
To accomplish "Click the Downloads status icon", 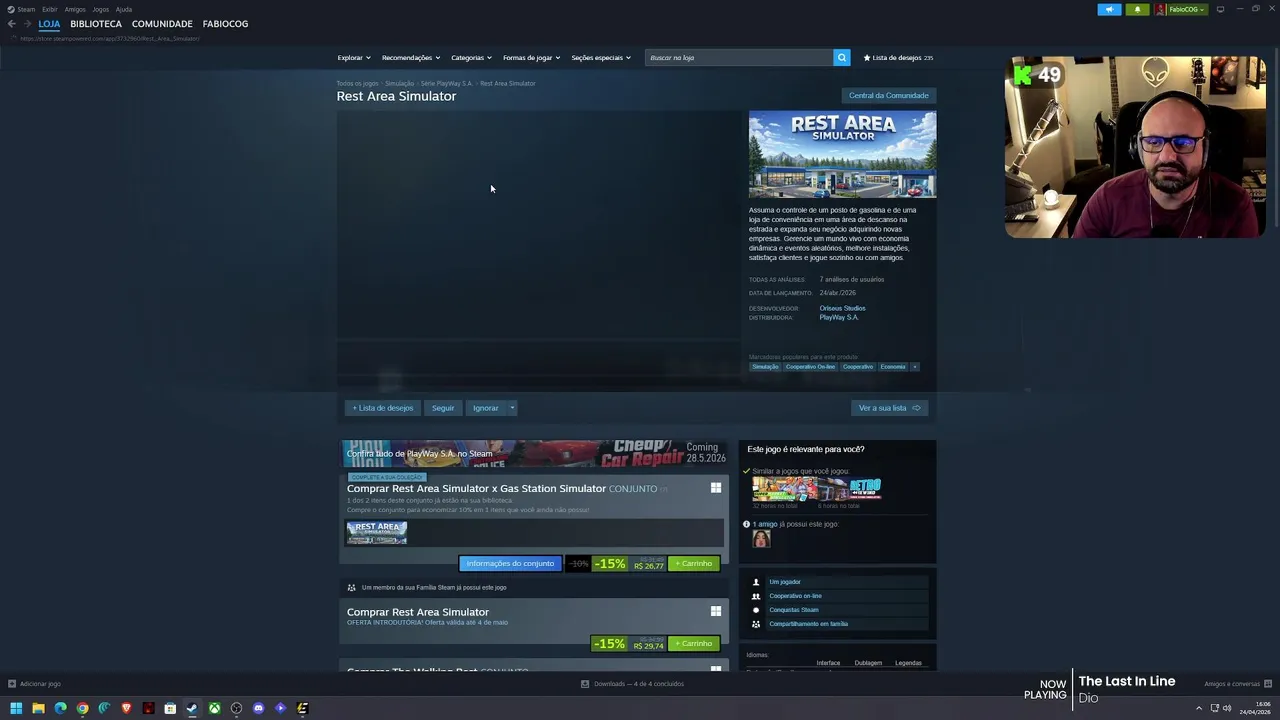I will click(x=585, y=684).
